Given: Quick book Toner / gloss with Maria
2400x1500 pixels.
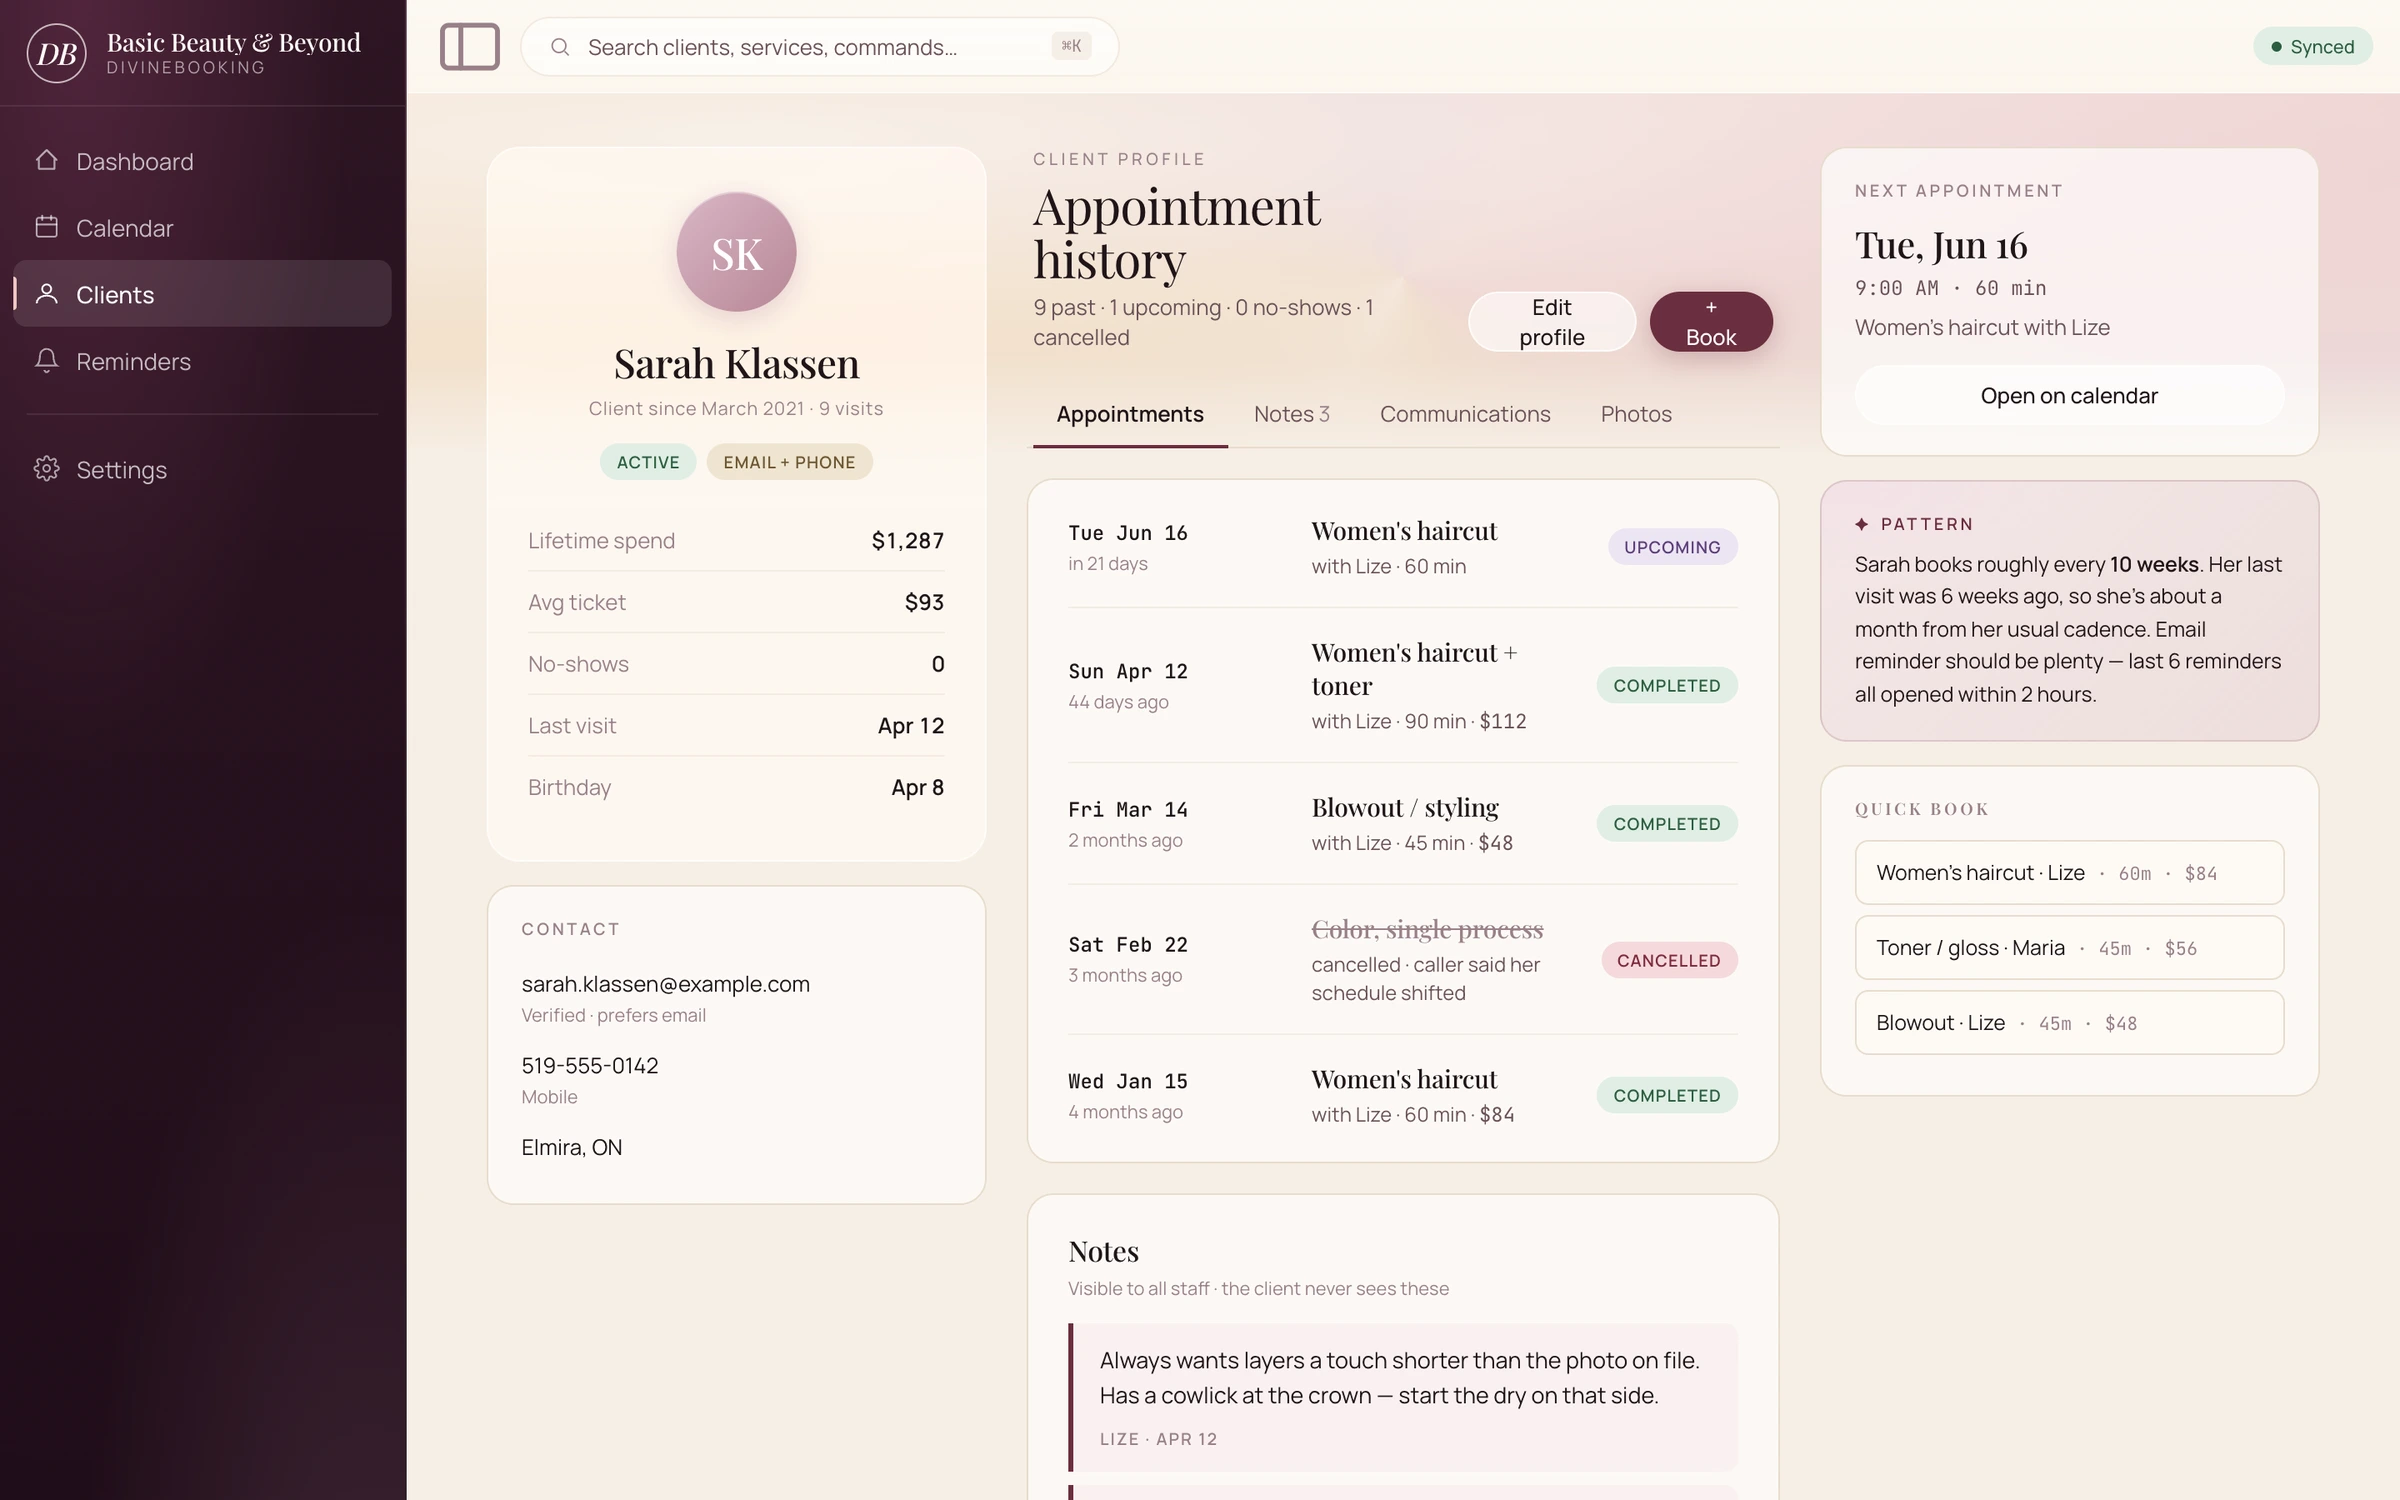Looking at the screenshot, I should tap(2069, 948).
